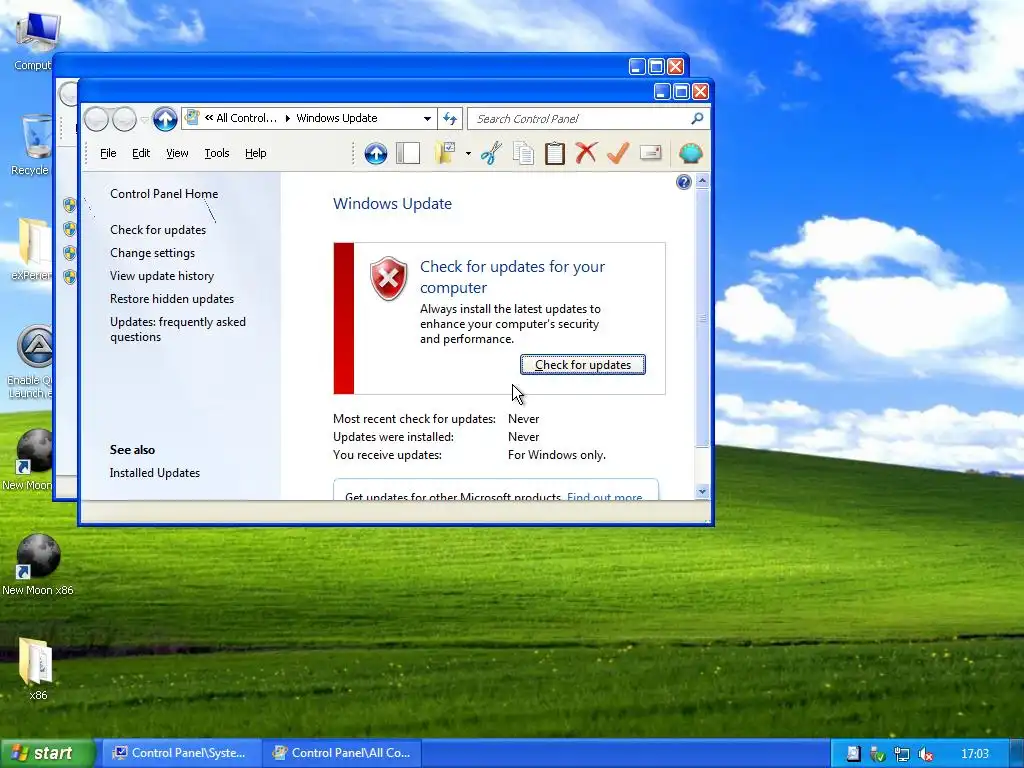The image size is (1024, 768).
Task: Click 'Most recent check for updates:' label
Action: (414, 419)
